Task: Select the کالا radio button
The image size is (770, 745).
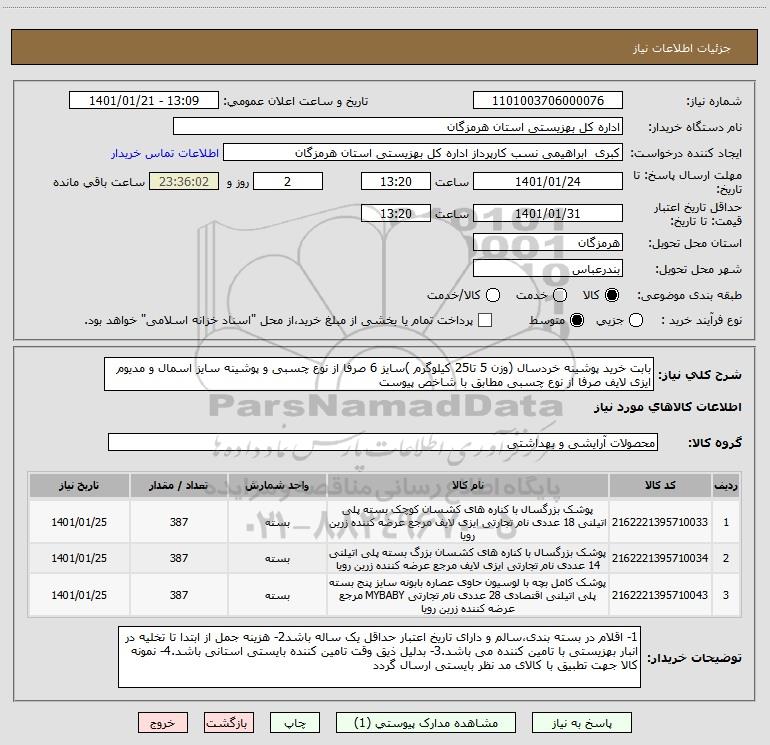Action: [x=612, y=295]
